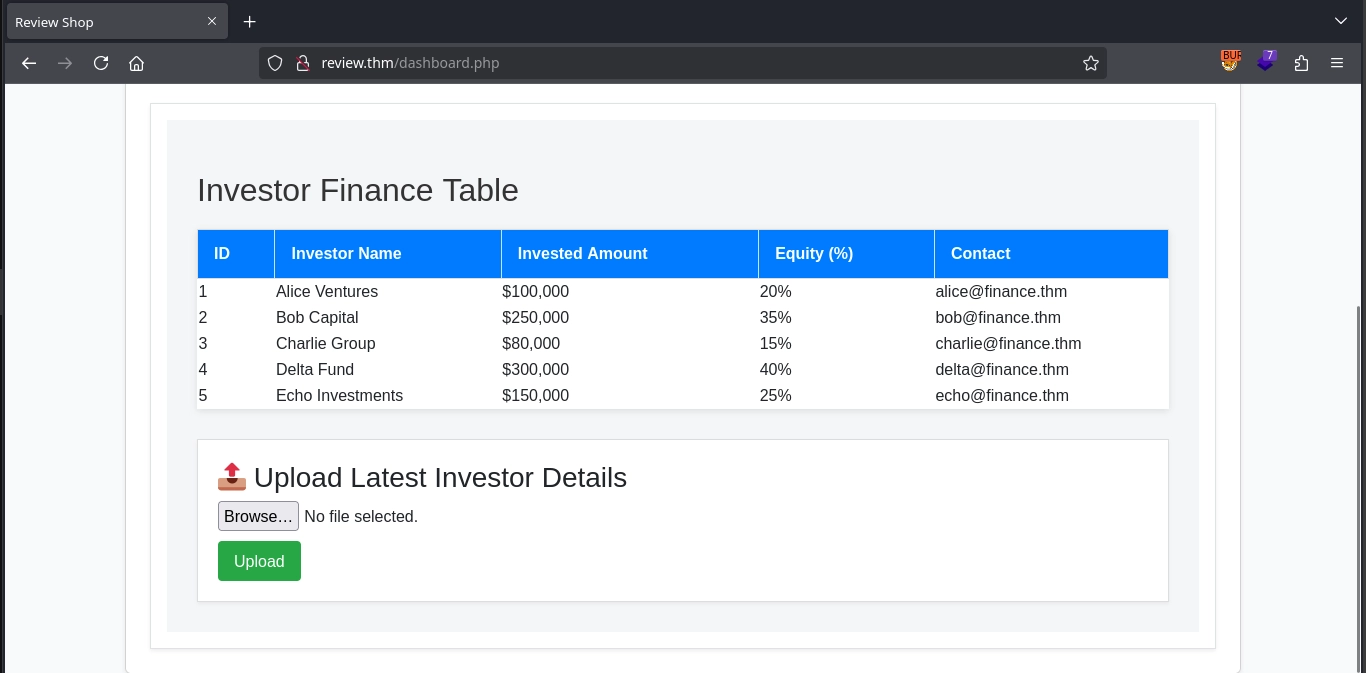Bookmark this page with star icon

[x=1090, y=63]
